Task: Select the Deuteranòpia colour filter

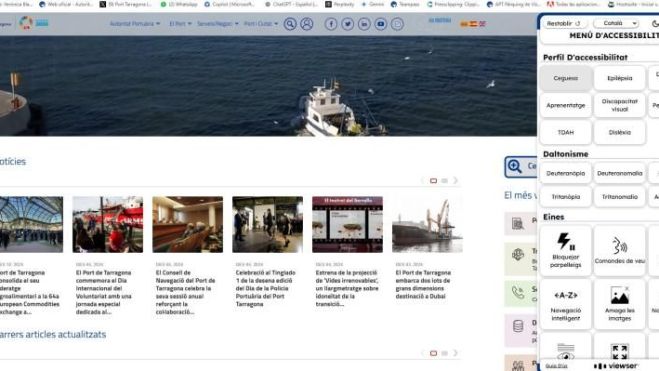Action: pyautogui.click(x=566, y=173)
